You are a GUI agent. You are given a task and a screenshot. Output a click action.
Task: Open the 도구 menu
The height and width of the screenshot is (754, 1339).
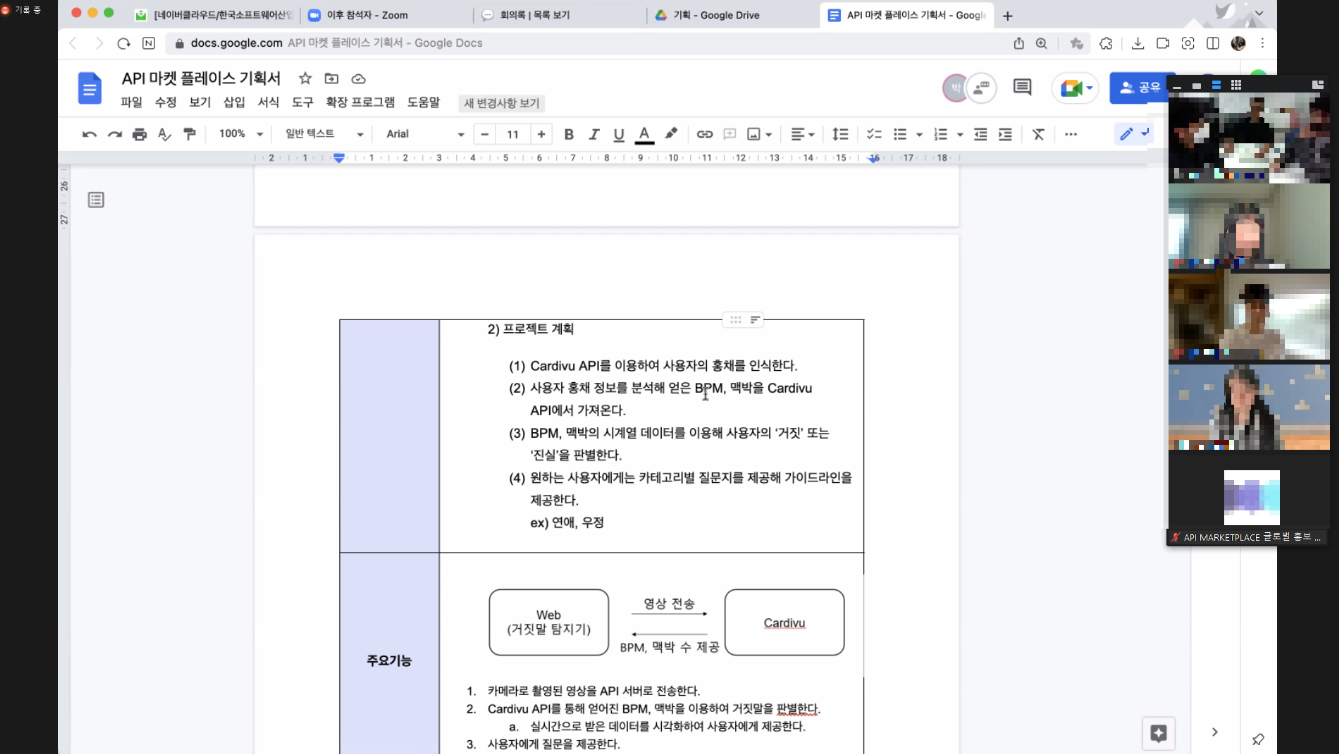[x=302, y=102]
